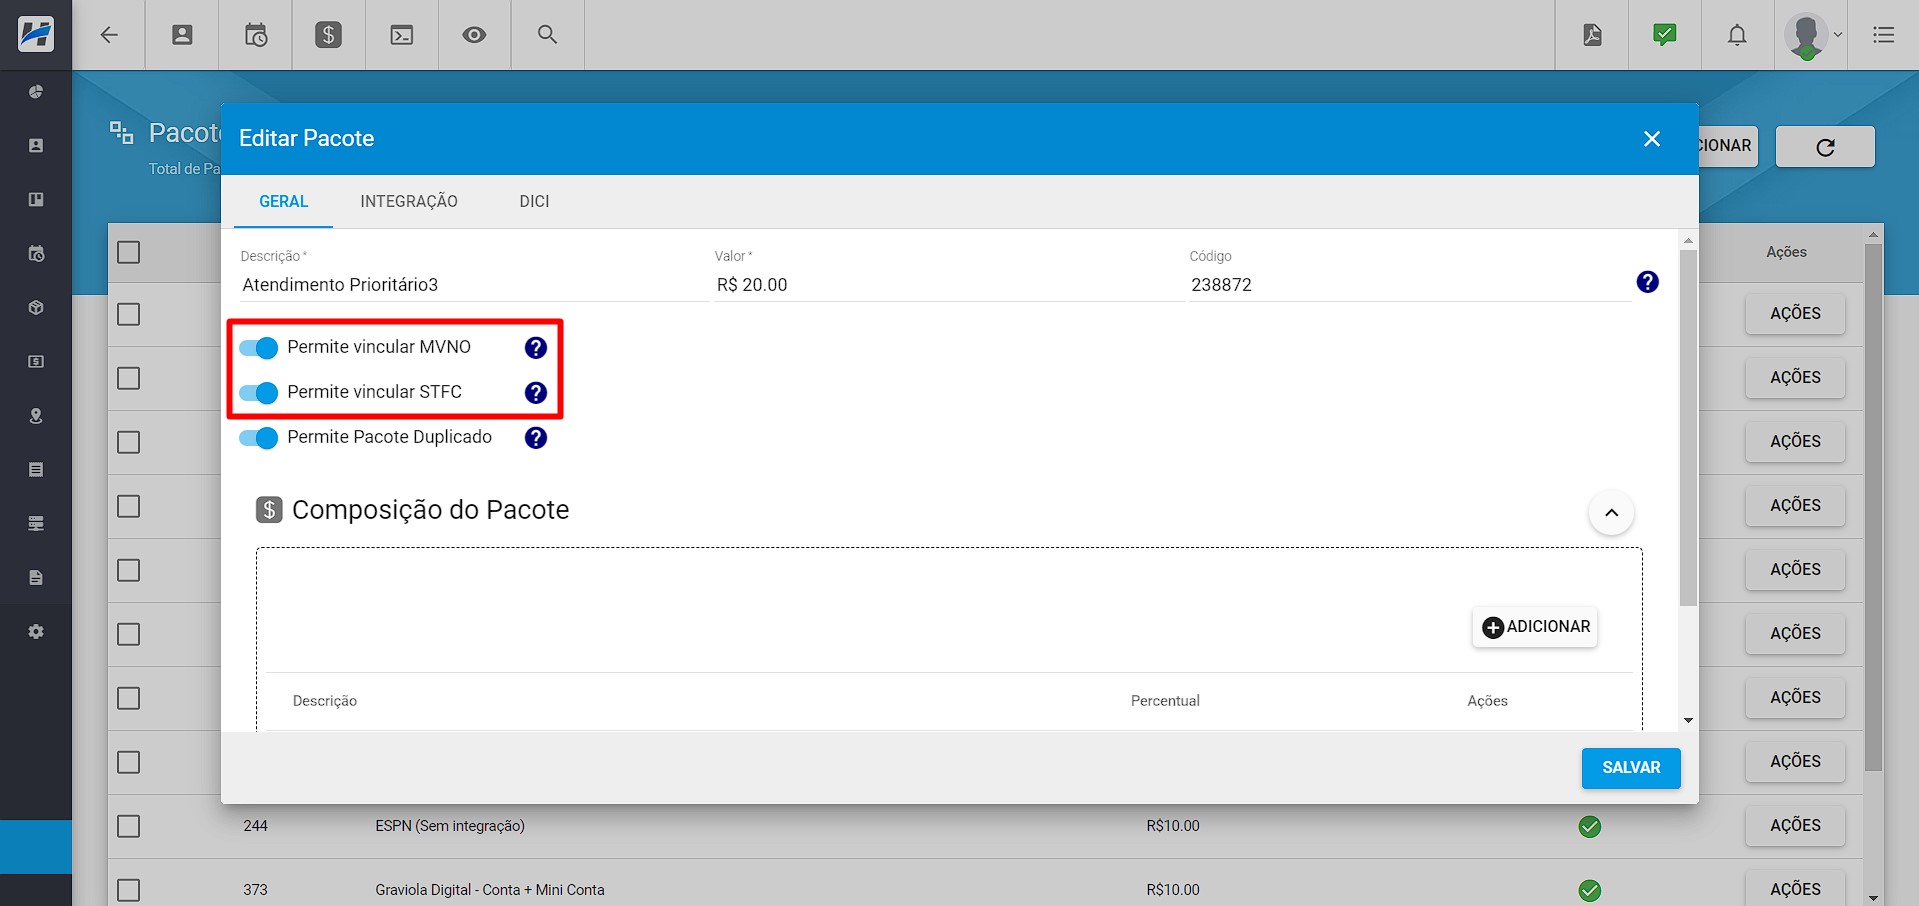Open the terminal console icon in toolbar
Viewport: 1919px width, 906px height.
coord(402,35)
